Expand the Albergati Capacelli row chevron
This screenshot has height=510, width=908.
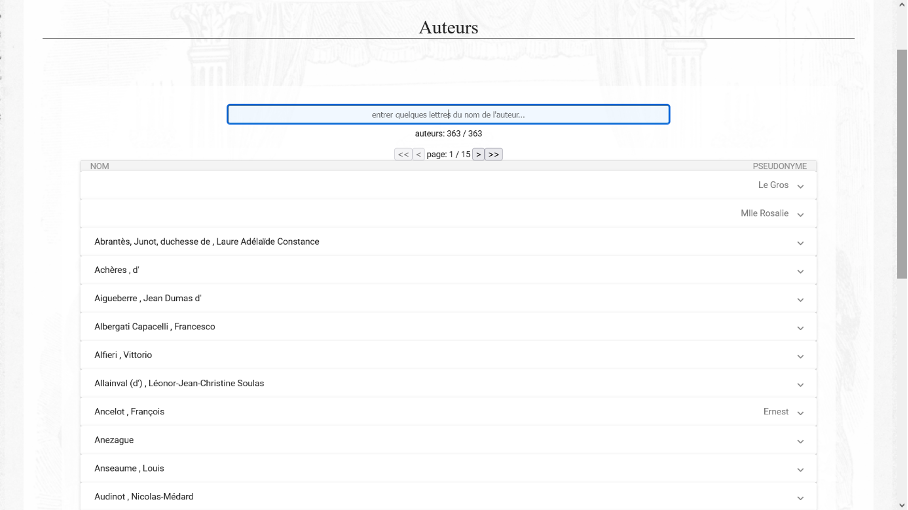coord(800,328)
